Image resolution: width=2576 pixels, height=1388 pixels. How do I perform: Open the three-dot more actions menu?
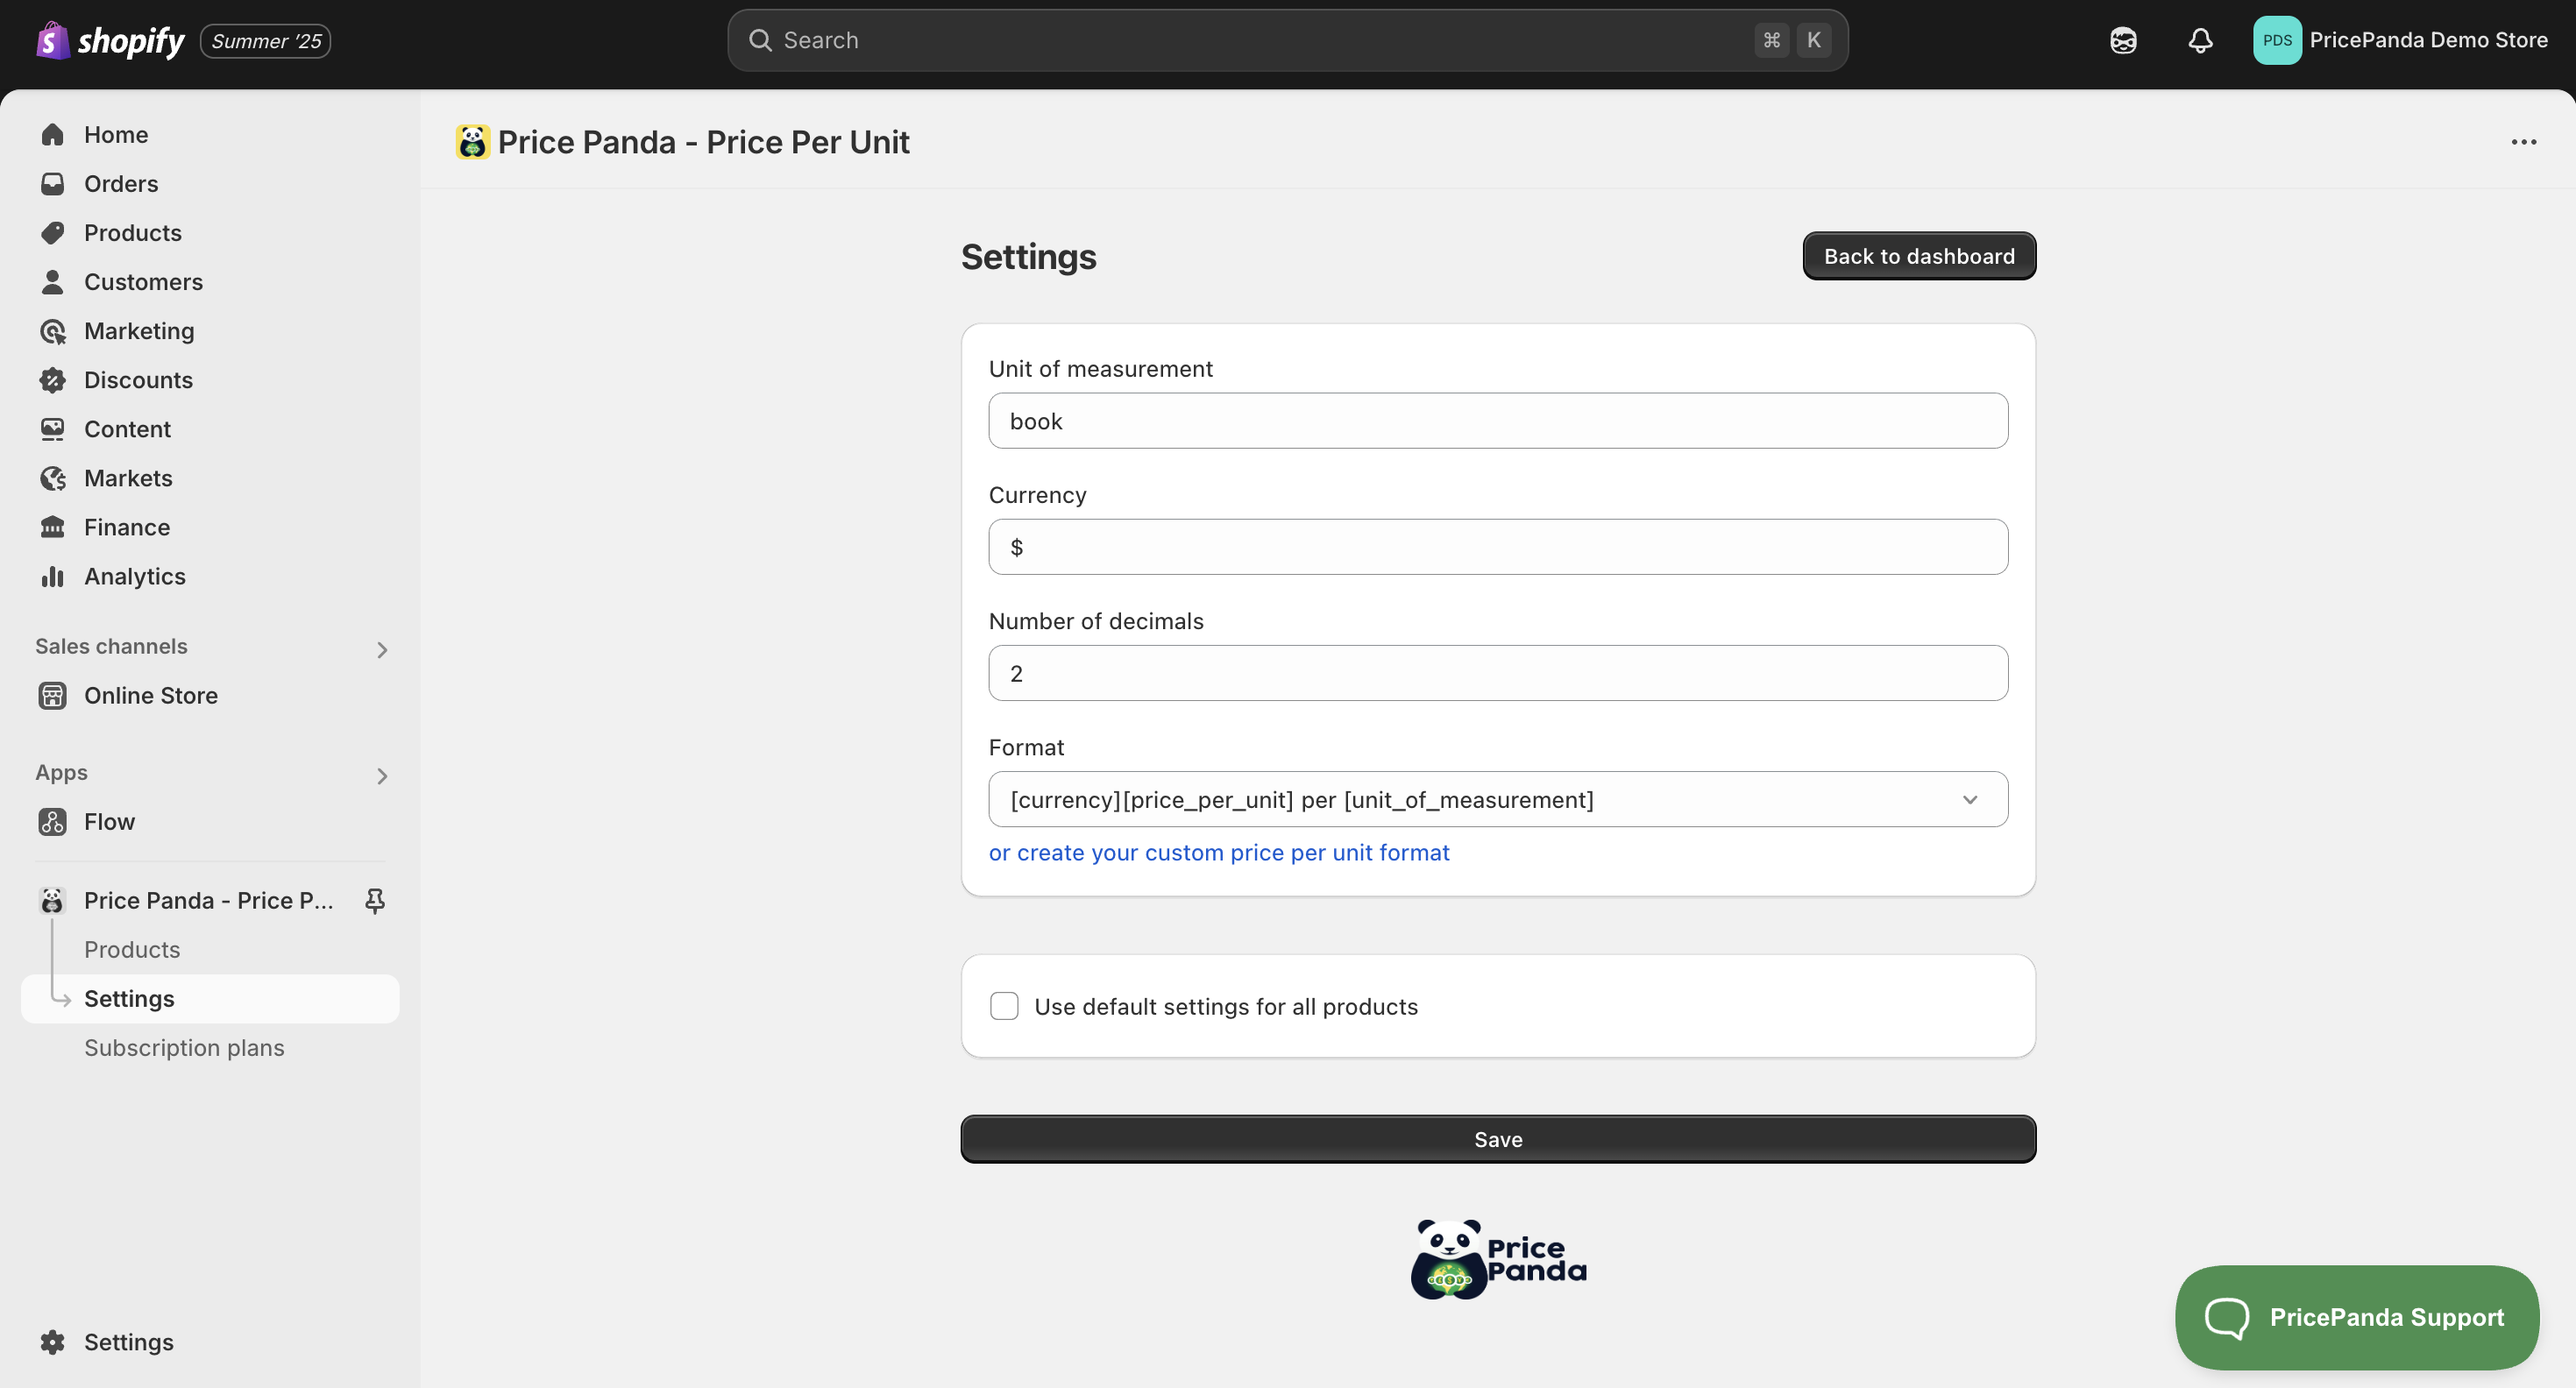click(x=2524, y=142)
